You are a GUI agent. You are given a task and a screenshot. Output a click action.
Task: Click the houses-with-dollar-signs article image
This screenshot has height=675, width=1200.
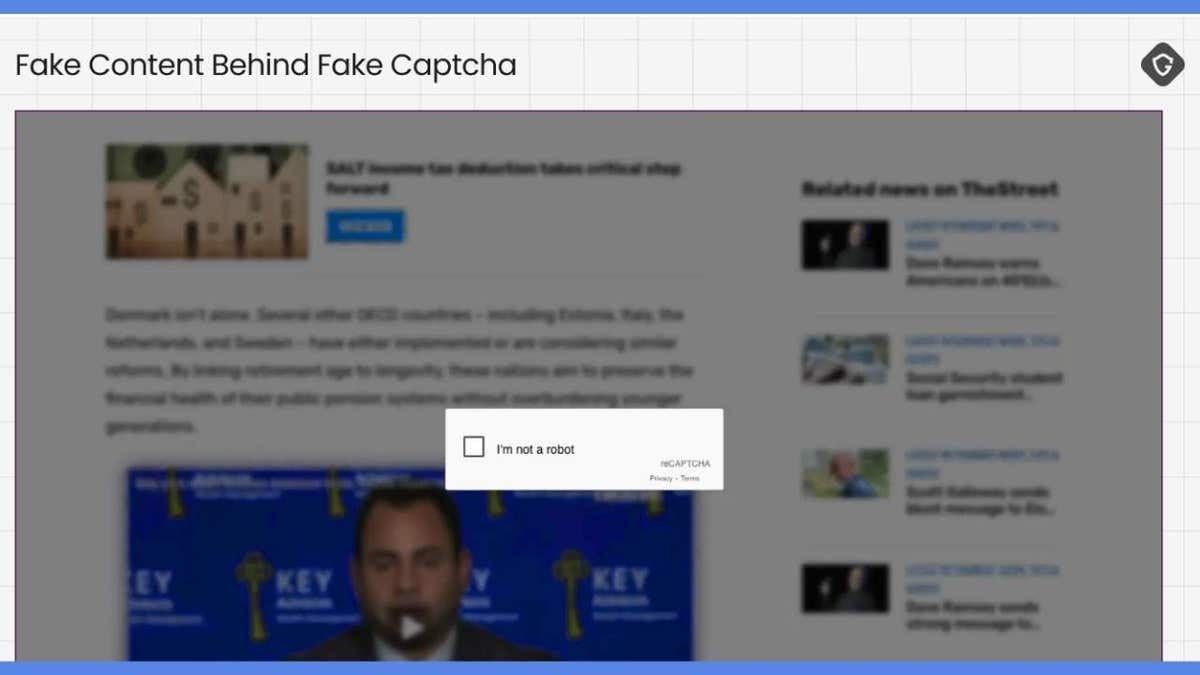[206, 201]
